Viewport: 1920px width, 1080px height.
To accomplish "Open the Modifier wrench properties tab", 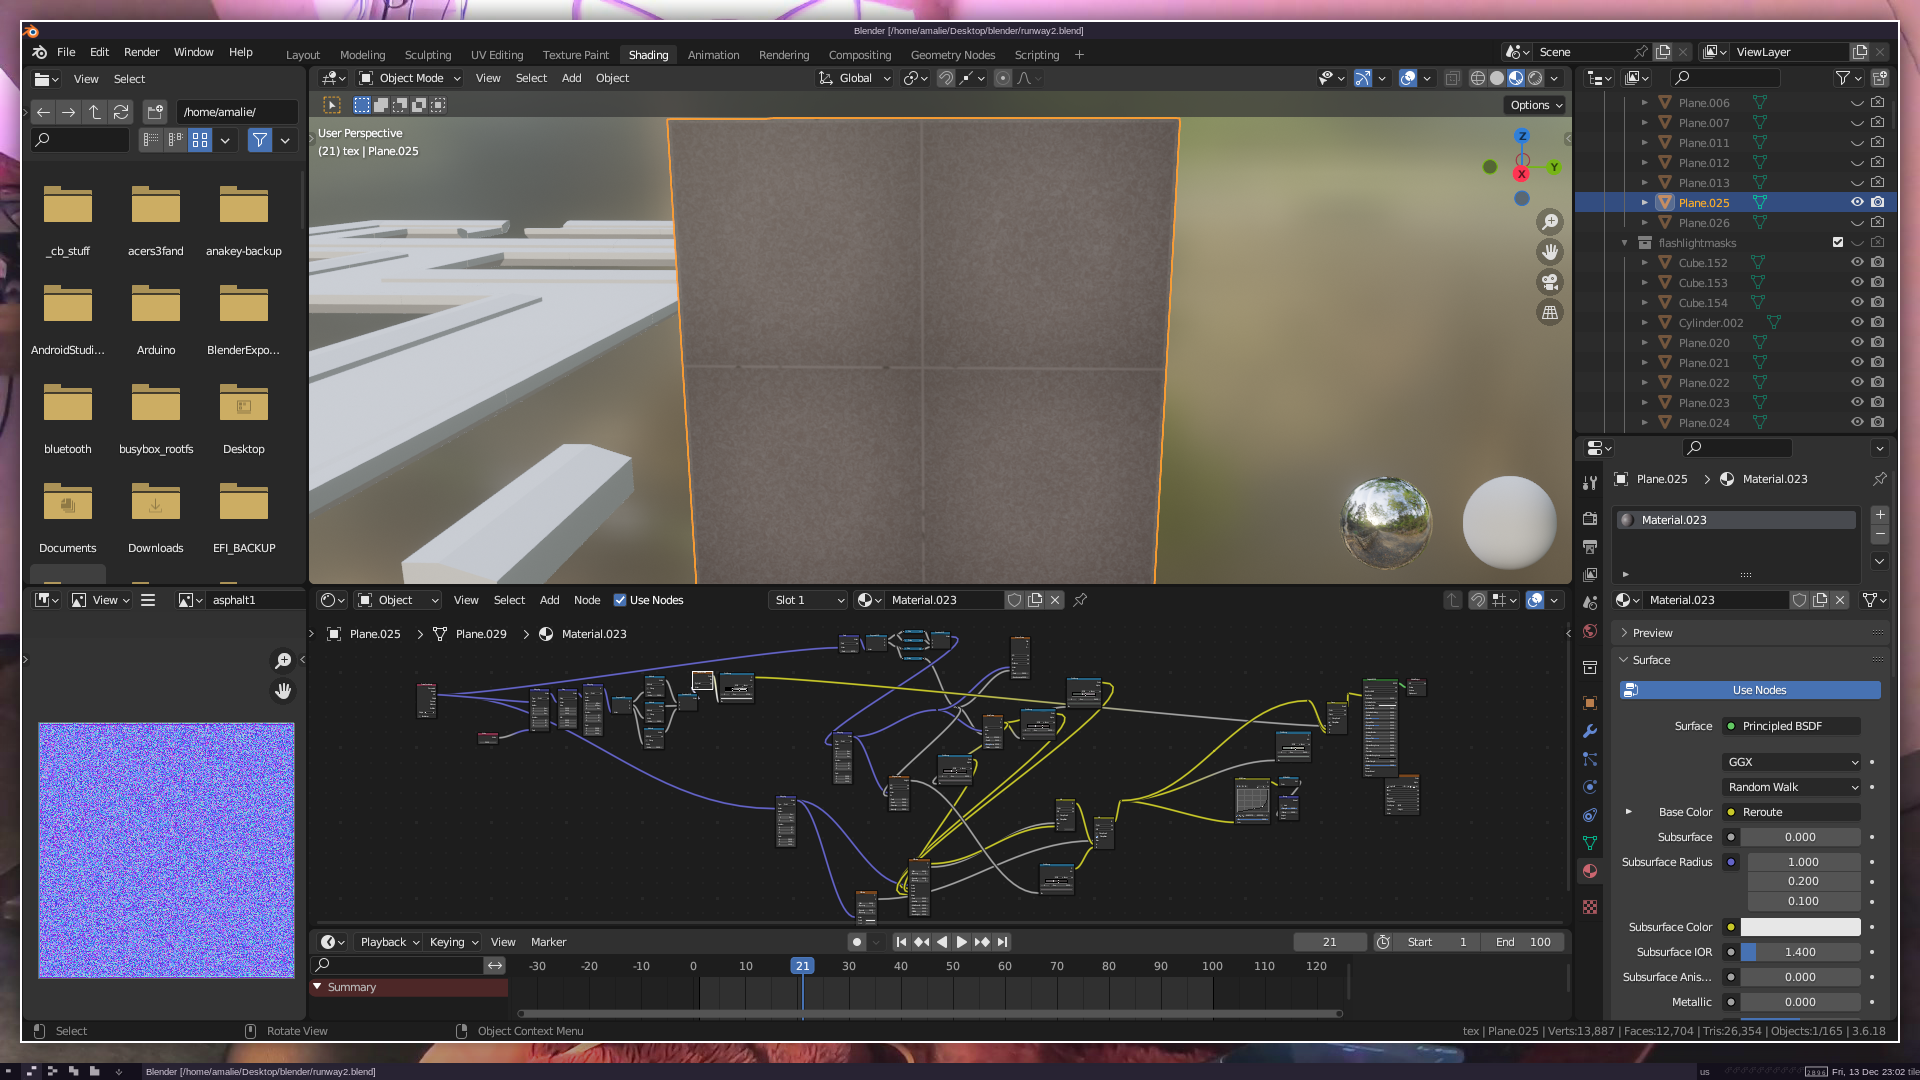I will click(1590, 731).
